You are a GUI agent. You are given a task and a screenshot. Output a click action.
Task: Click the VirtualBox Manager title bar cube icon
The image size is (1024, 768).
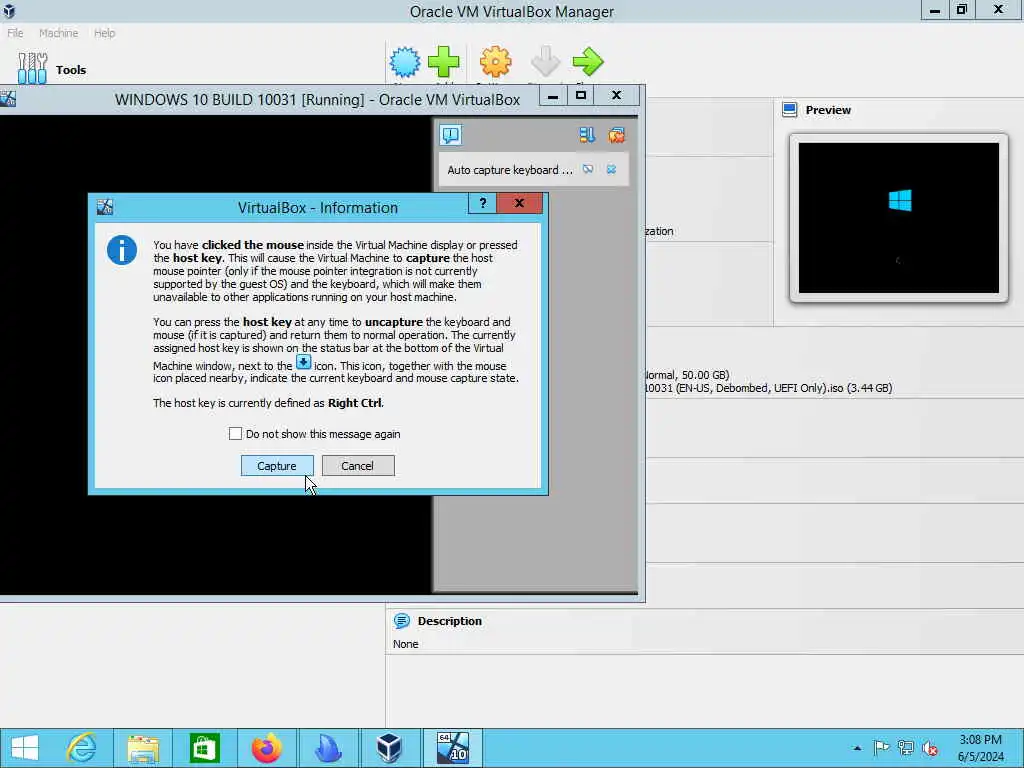9,10
